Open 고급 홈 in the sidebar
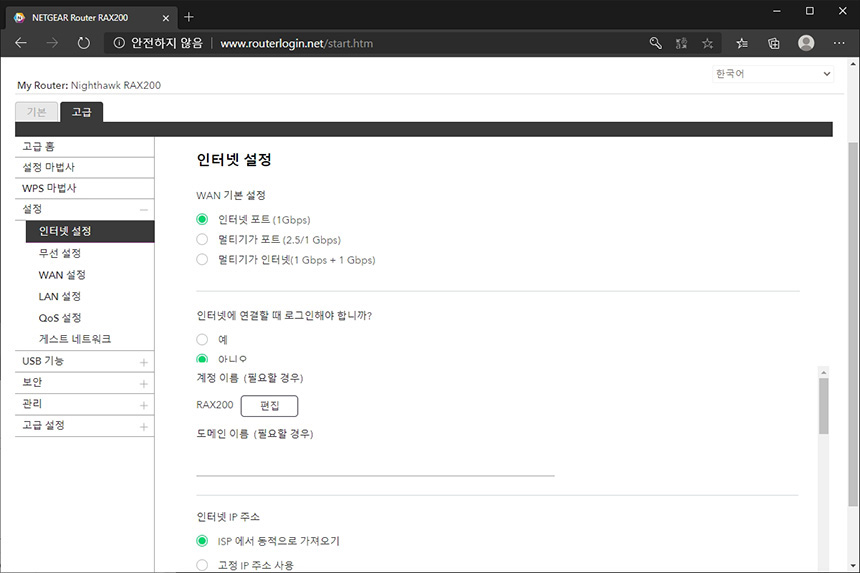The height and width of the screenshot is (573, 860). (84, 146)
